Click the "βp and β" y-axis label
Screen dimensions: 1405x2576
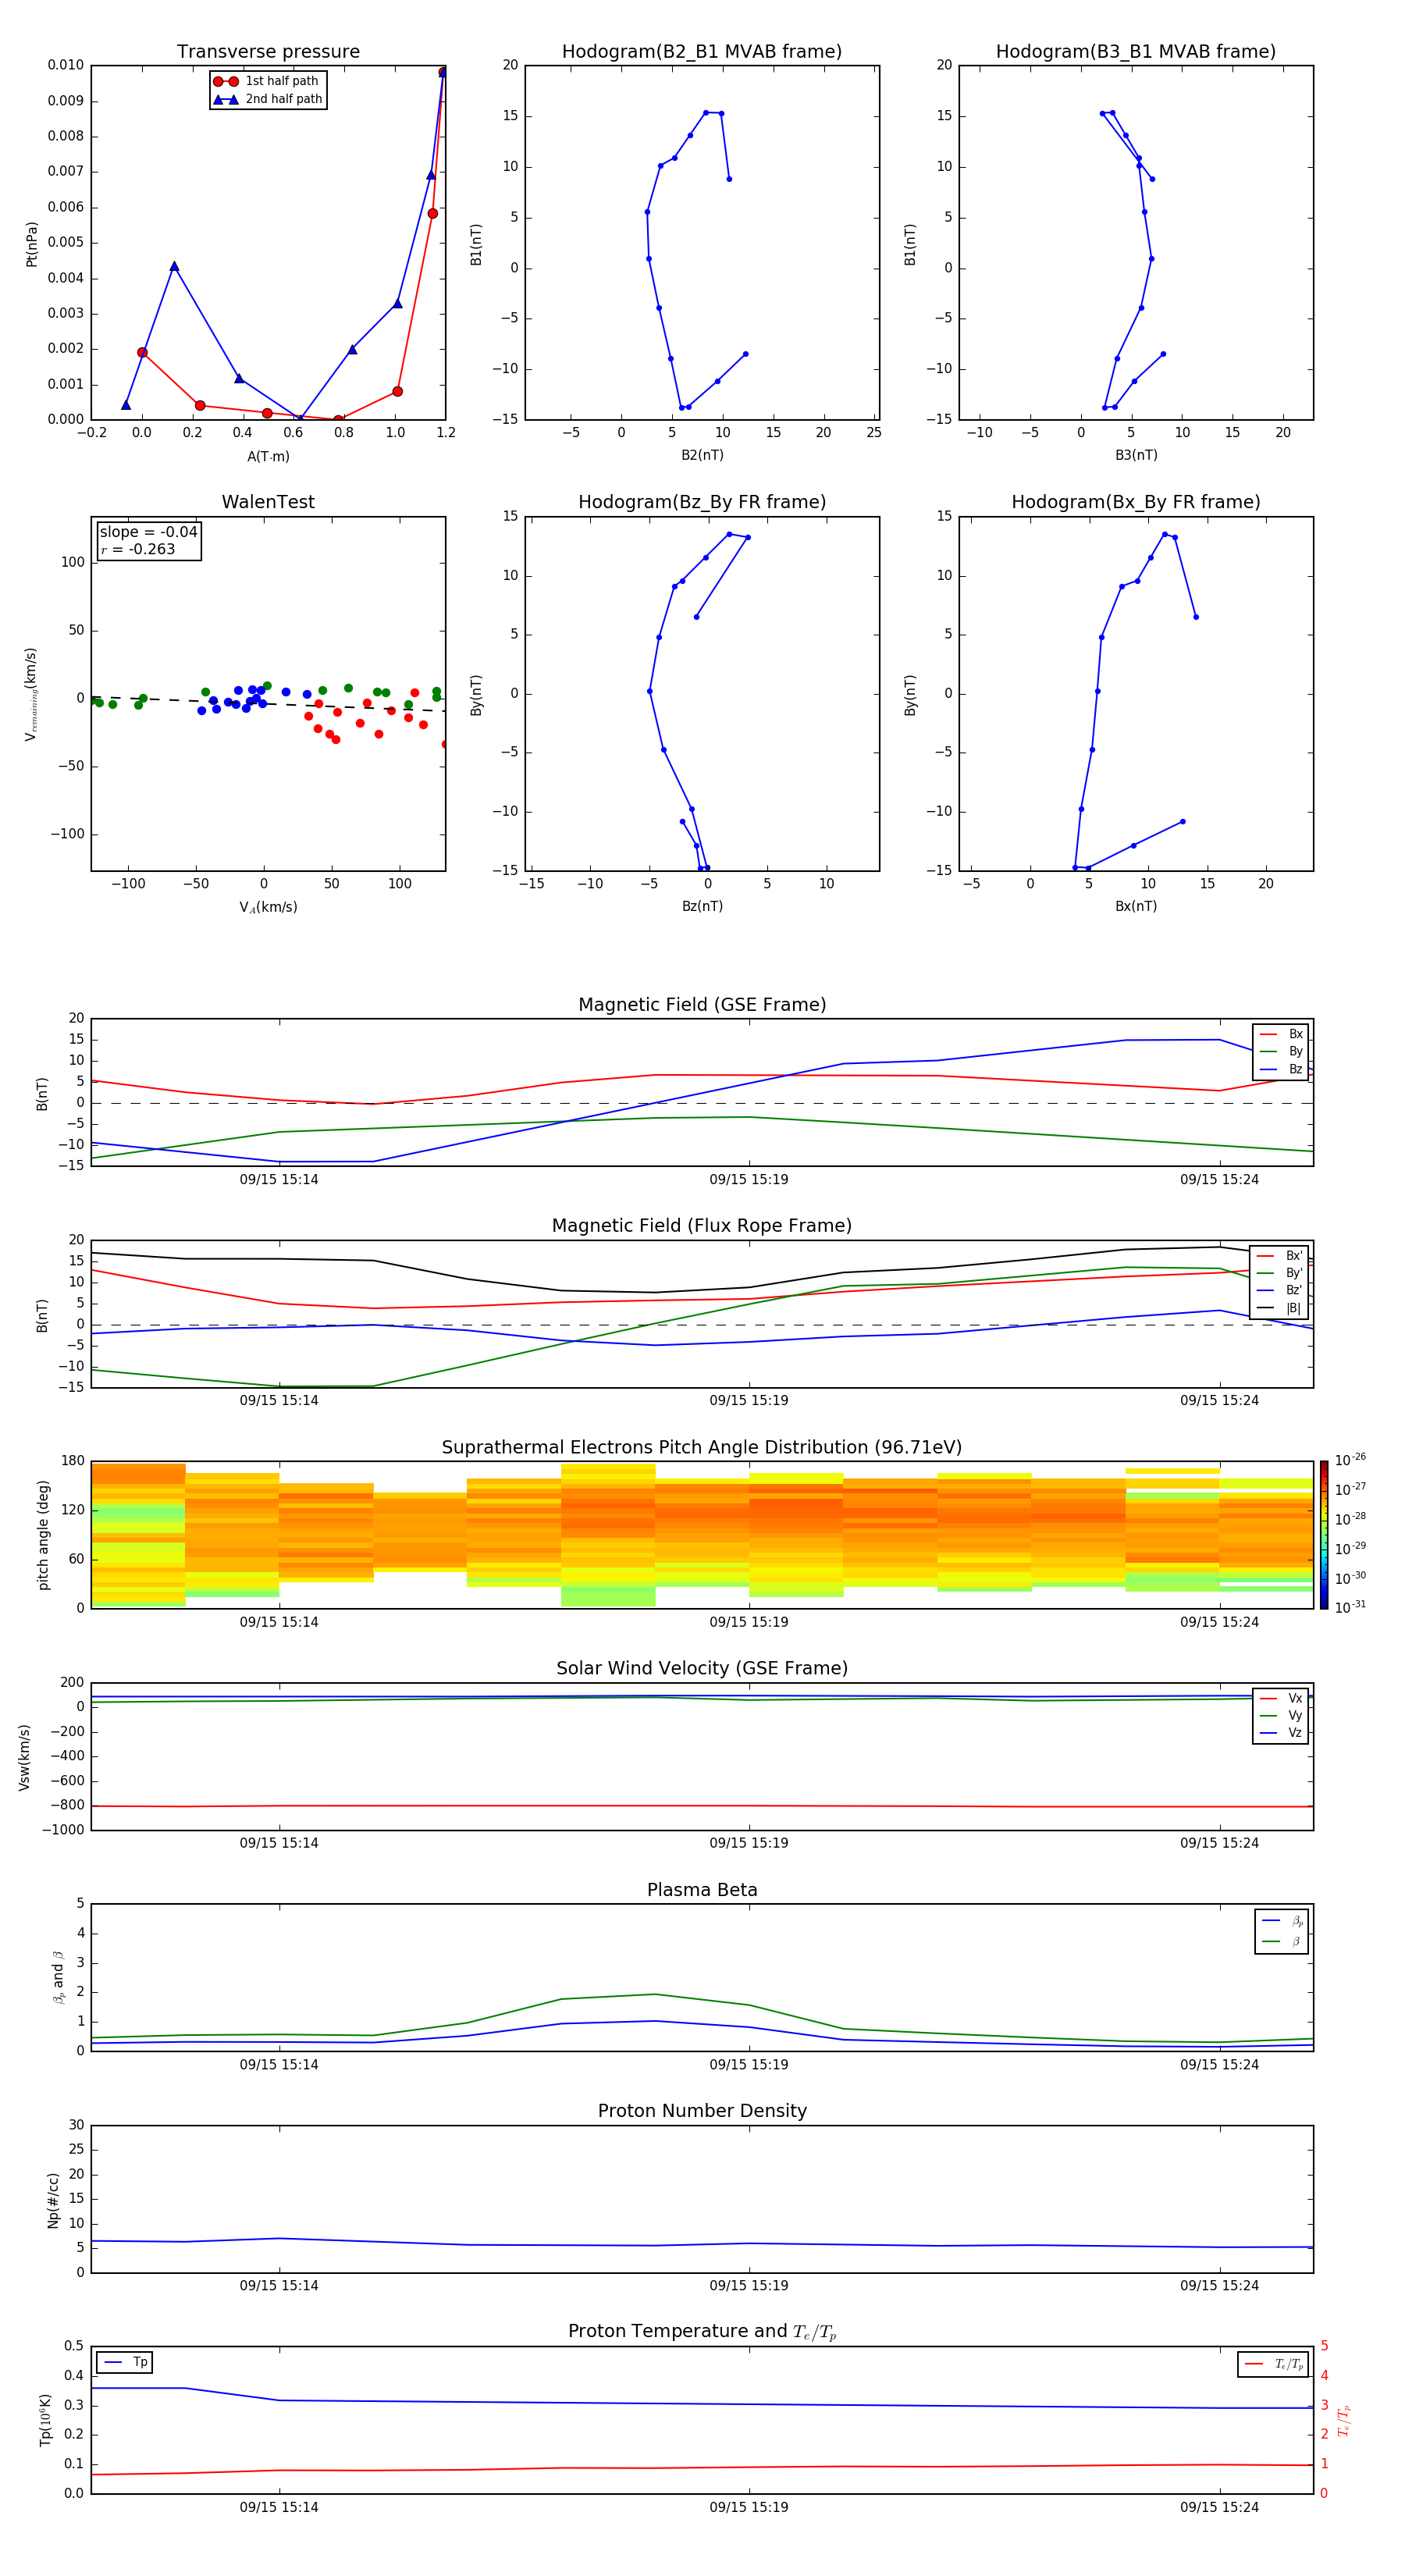pyautogui.click(x=58, y=1977)
